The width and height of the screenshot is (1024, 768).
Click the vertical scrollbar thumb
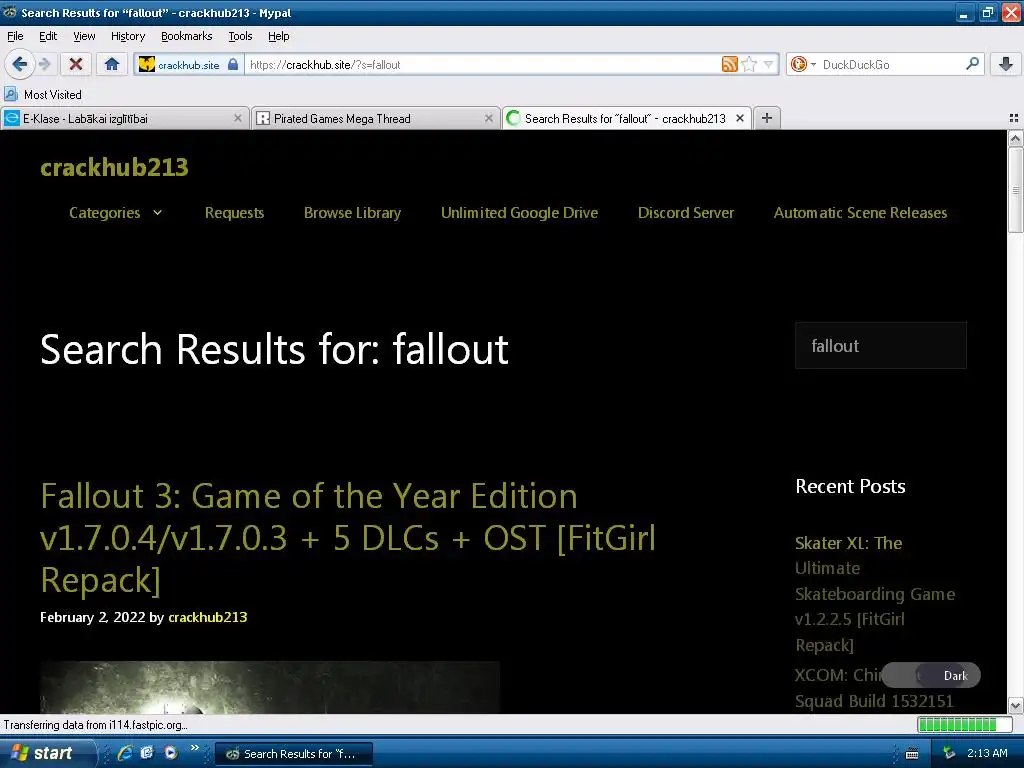[1015, 189]
